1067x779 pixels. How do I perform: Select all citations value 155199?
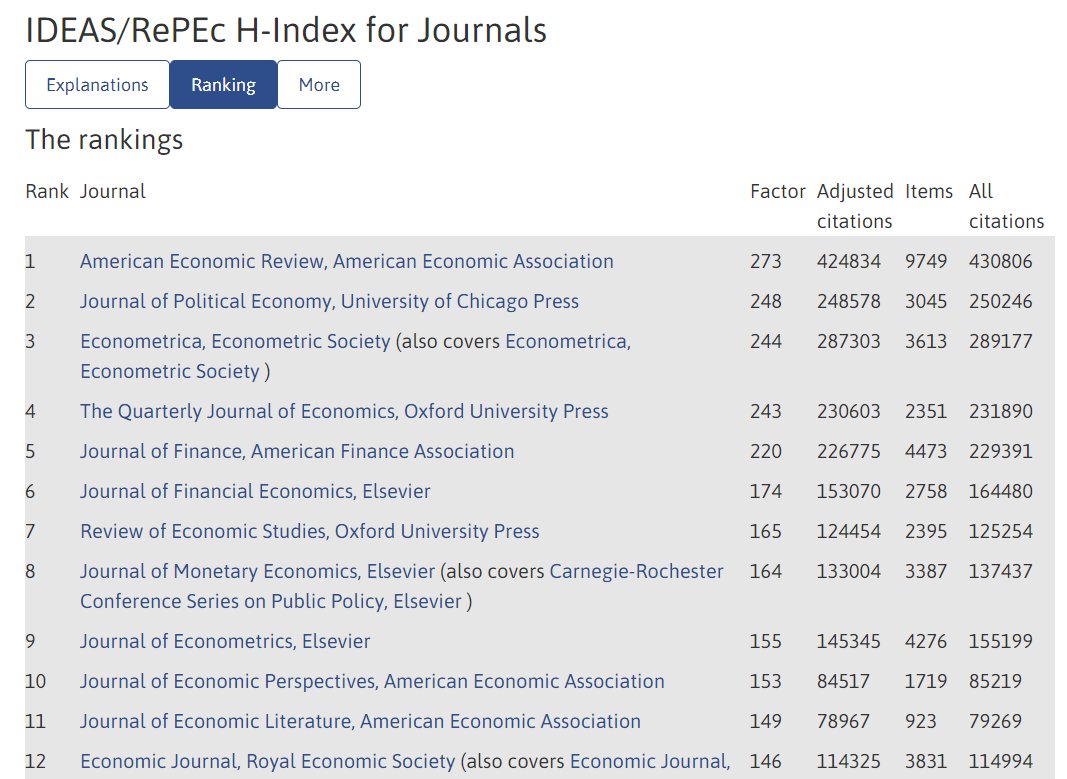point(1000,642)
